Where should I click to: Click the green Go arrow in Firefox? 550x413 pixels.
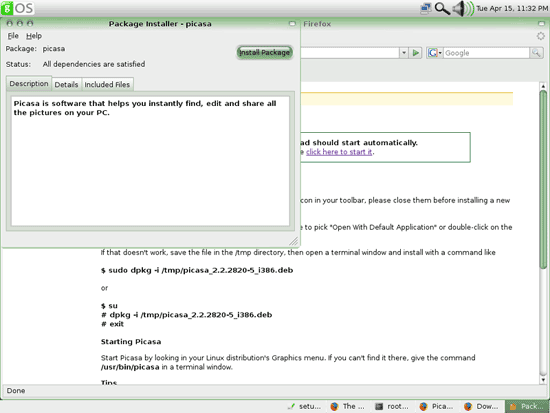(416, 53)
